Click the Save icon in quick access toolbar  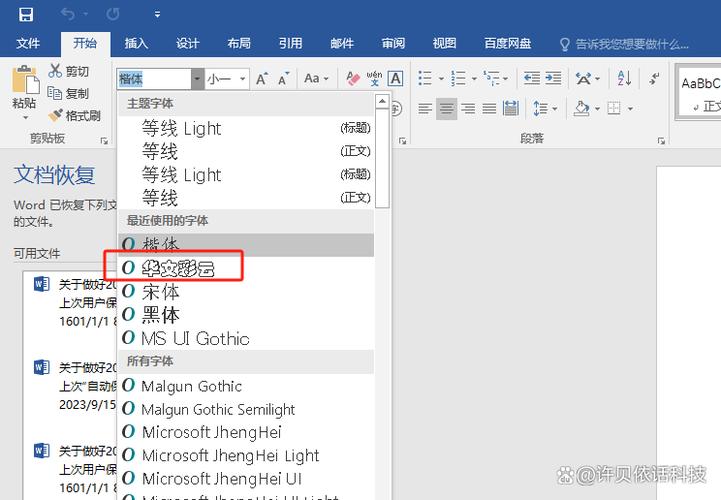click(26, 14)
